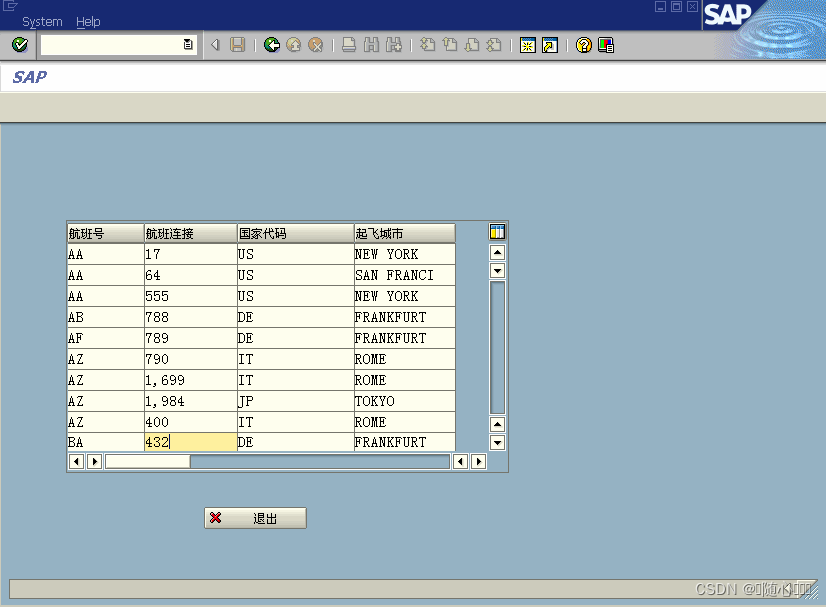Click the Enter (green checkmark) icon
826x607 pixels.
point(18,44)
